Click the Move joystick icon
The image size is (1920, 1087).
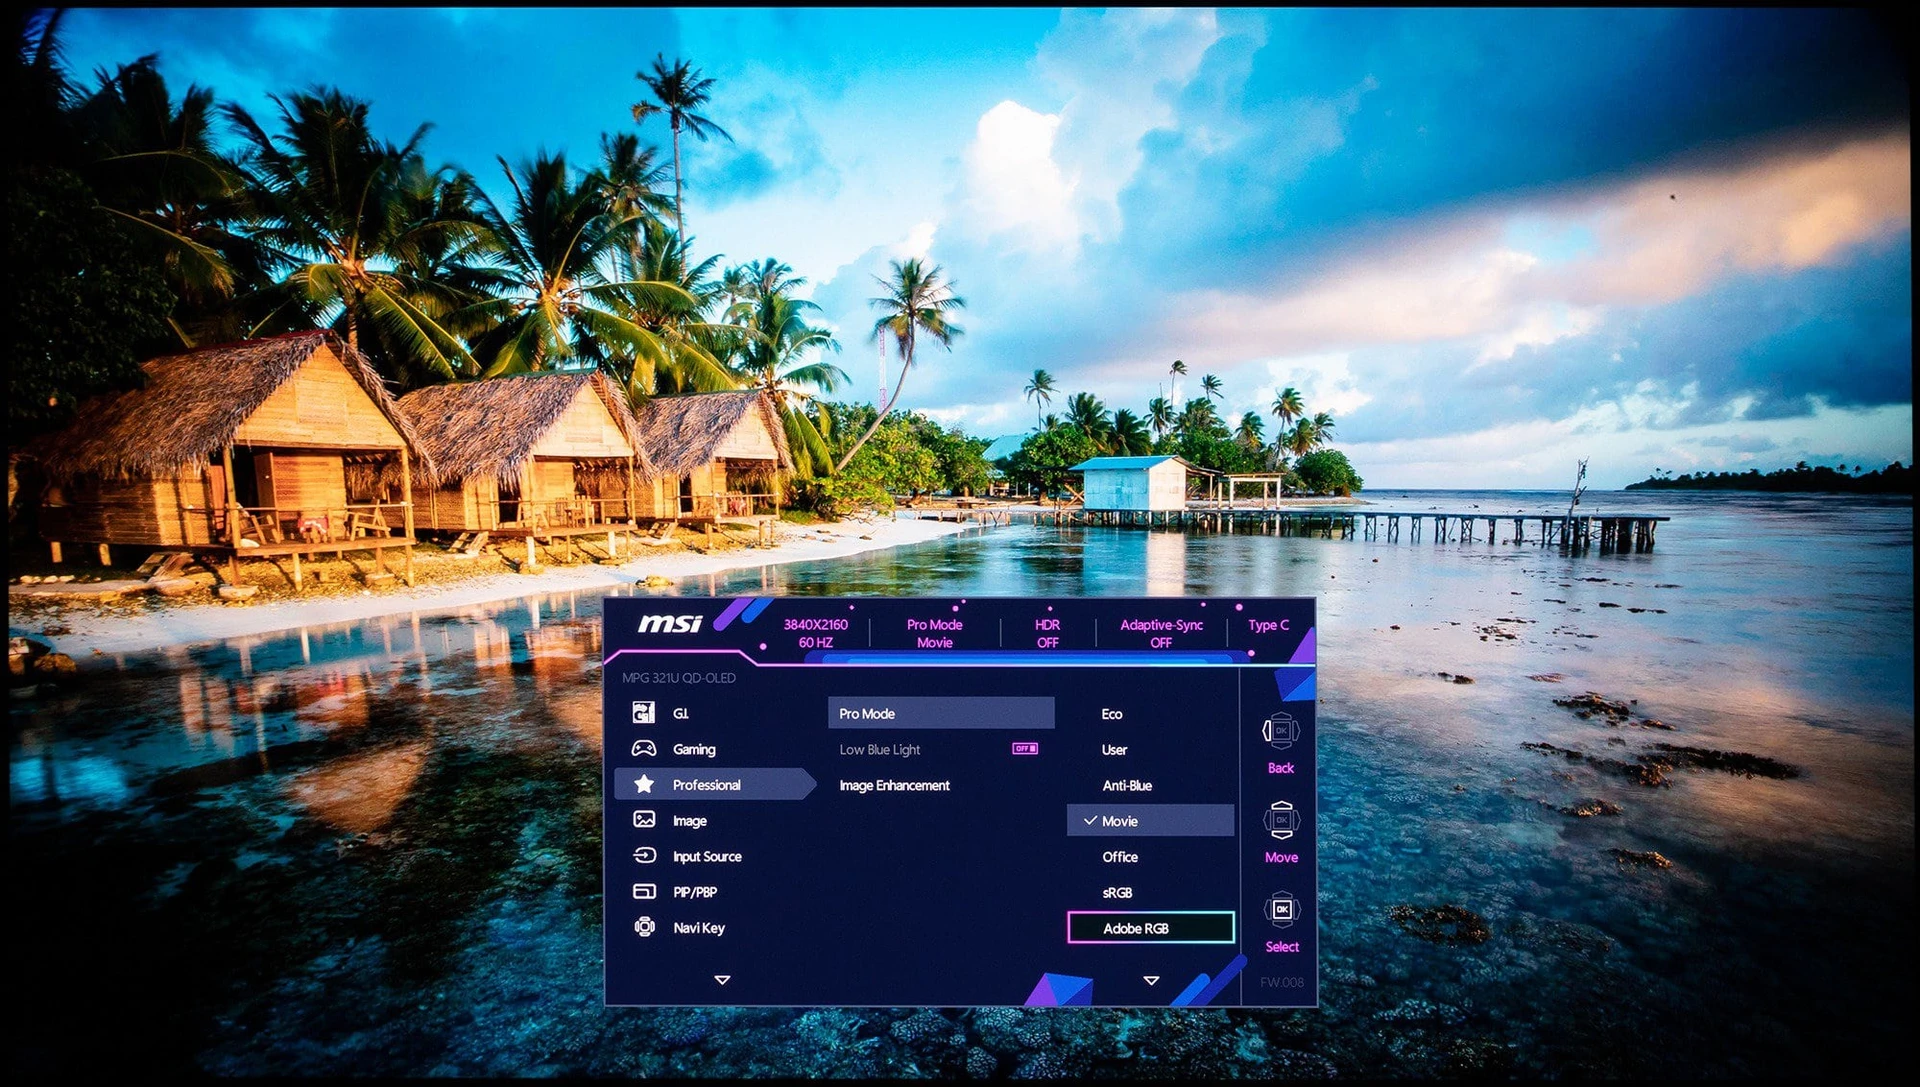pos(1281,820)
